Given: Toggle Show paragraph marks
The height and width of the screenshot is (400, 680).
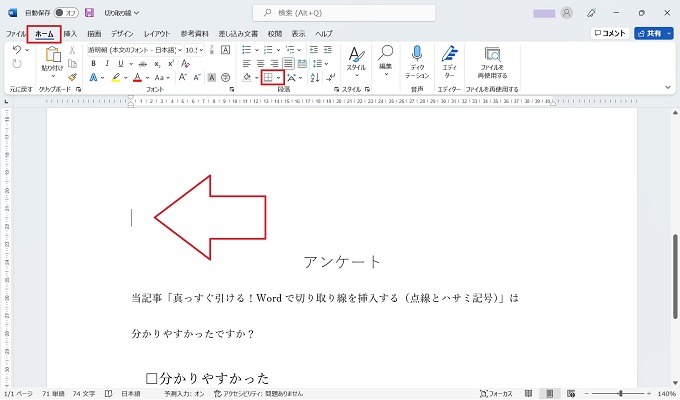Looking at the screenshot, I should click(x=330, y=78).
